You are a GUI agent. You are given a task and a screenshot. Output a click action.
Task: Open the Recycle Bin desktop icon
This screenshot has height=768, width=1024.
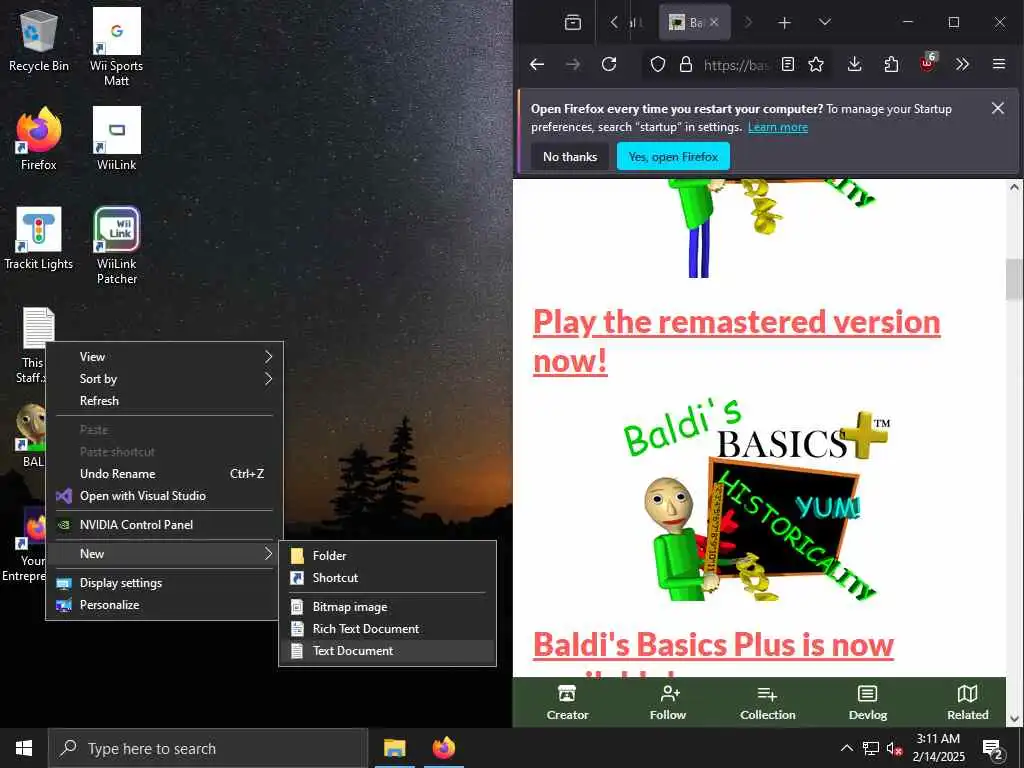[x=39, y=40]
